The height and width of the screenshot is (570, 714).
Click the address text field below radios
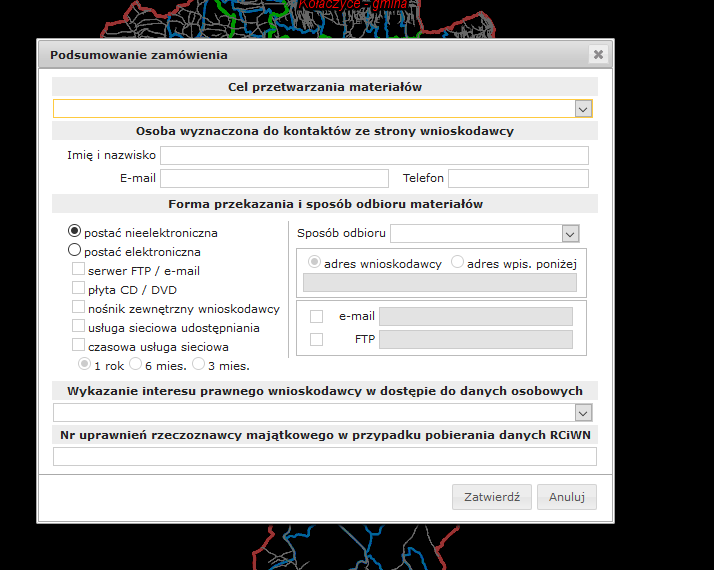pos(440,282)
